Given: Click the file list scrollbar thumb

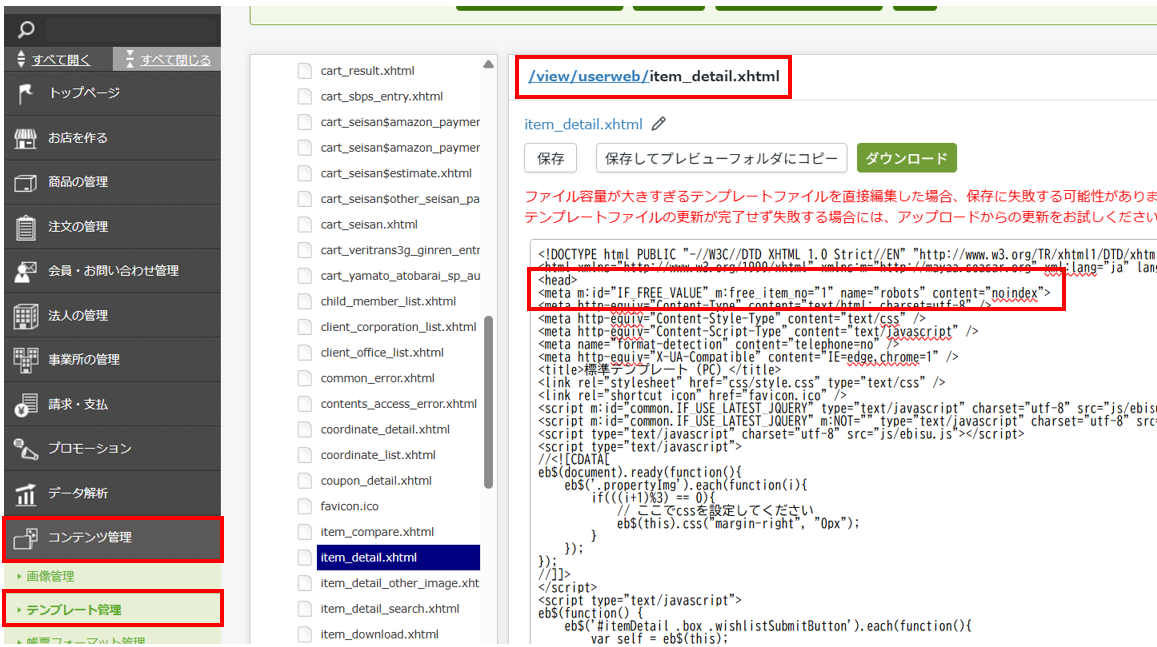Looking at the screenshot, I should (488, 402).
